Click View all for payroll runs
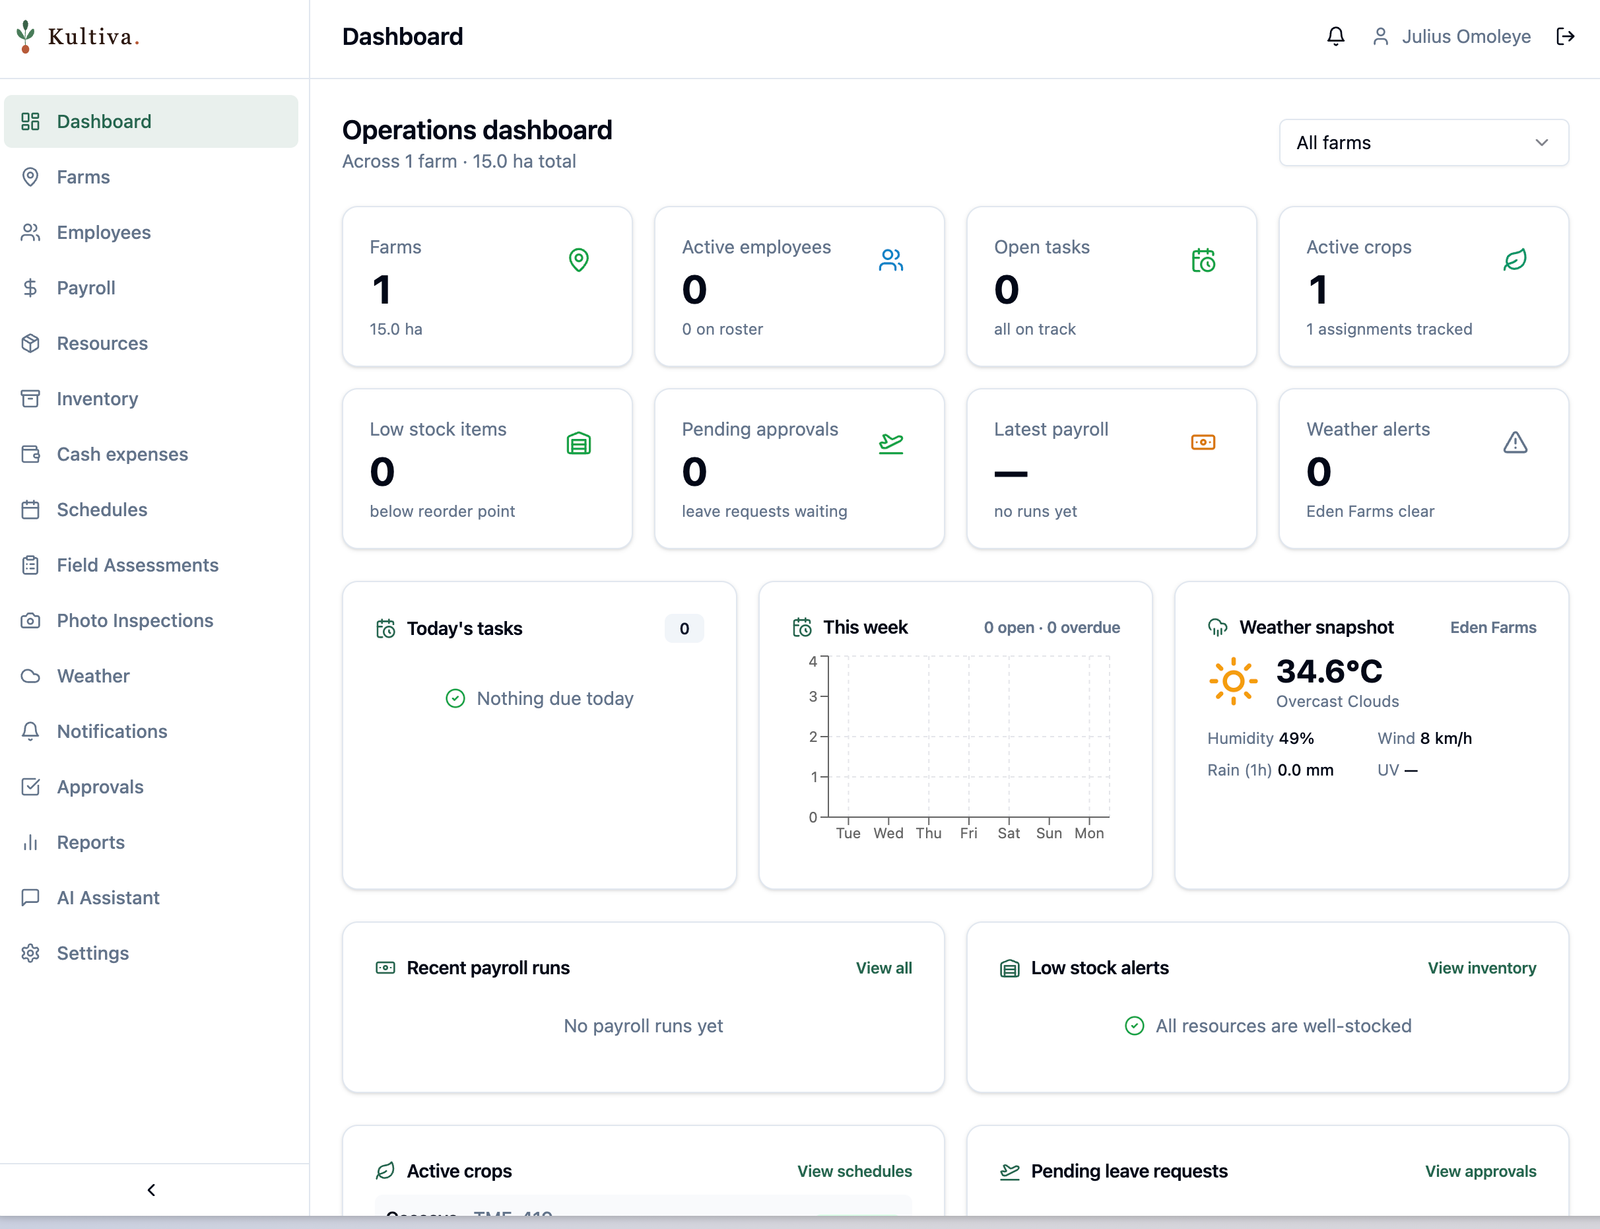 (884, 968)
